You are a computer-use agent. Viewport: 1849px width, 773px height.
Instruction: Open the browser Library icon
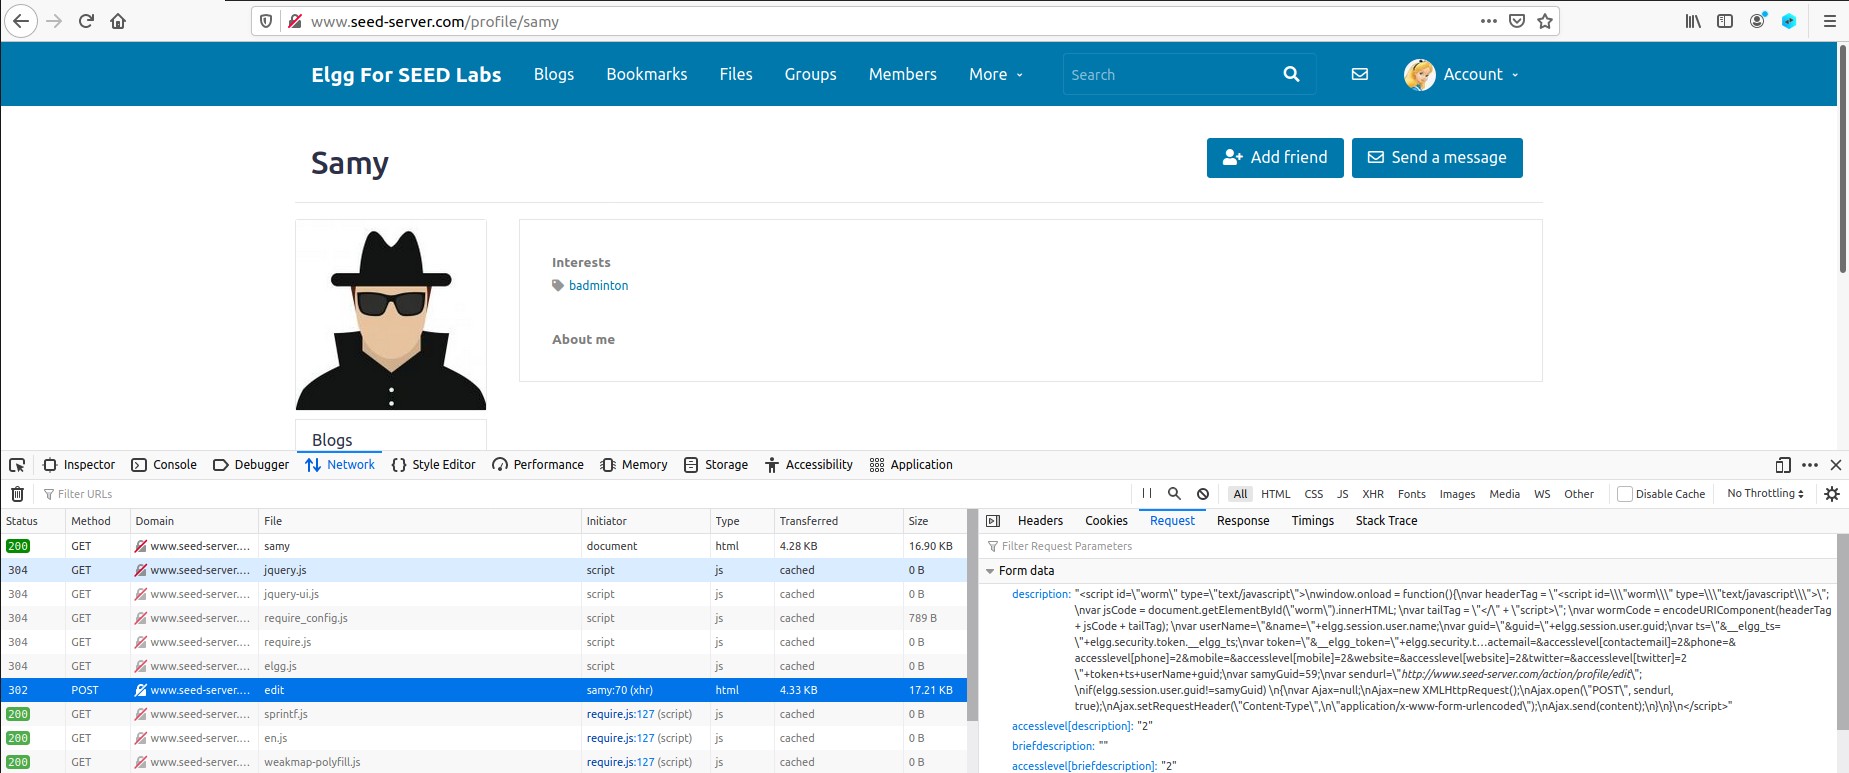pos(1693,21)
